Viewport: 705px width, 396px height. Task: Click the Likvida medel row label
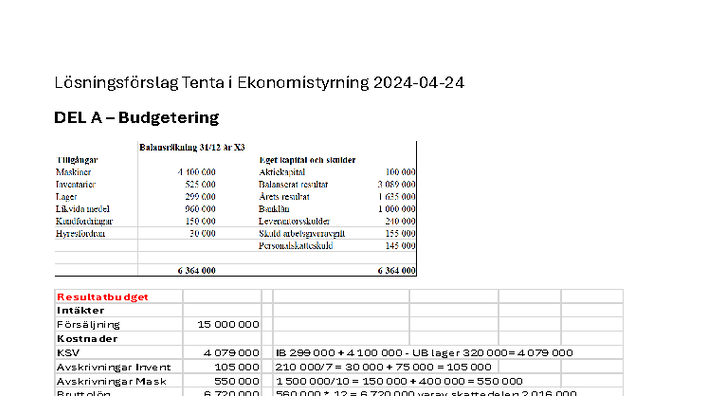point(83,209)
